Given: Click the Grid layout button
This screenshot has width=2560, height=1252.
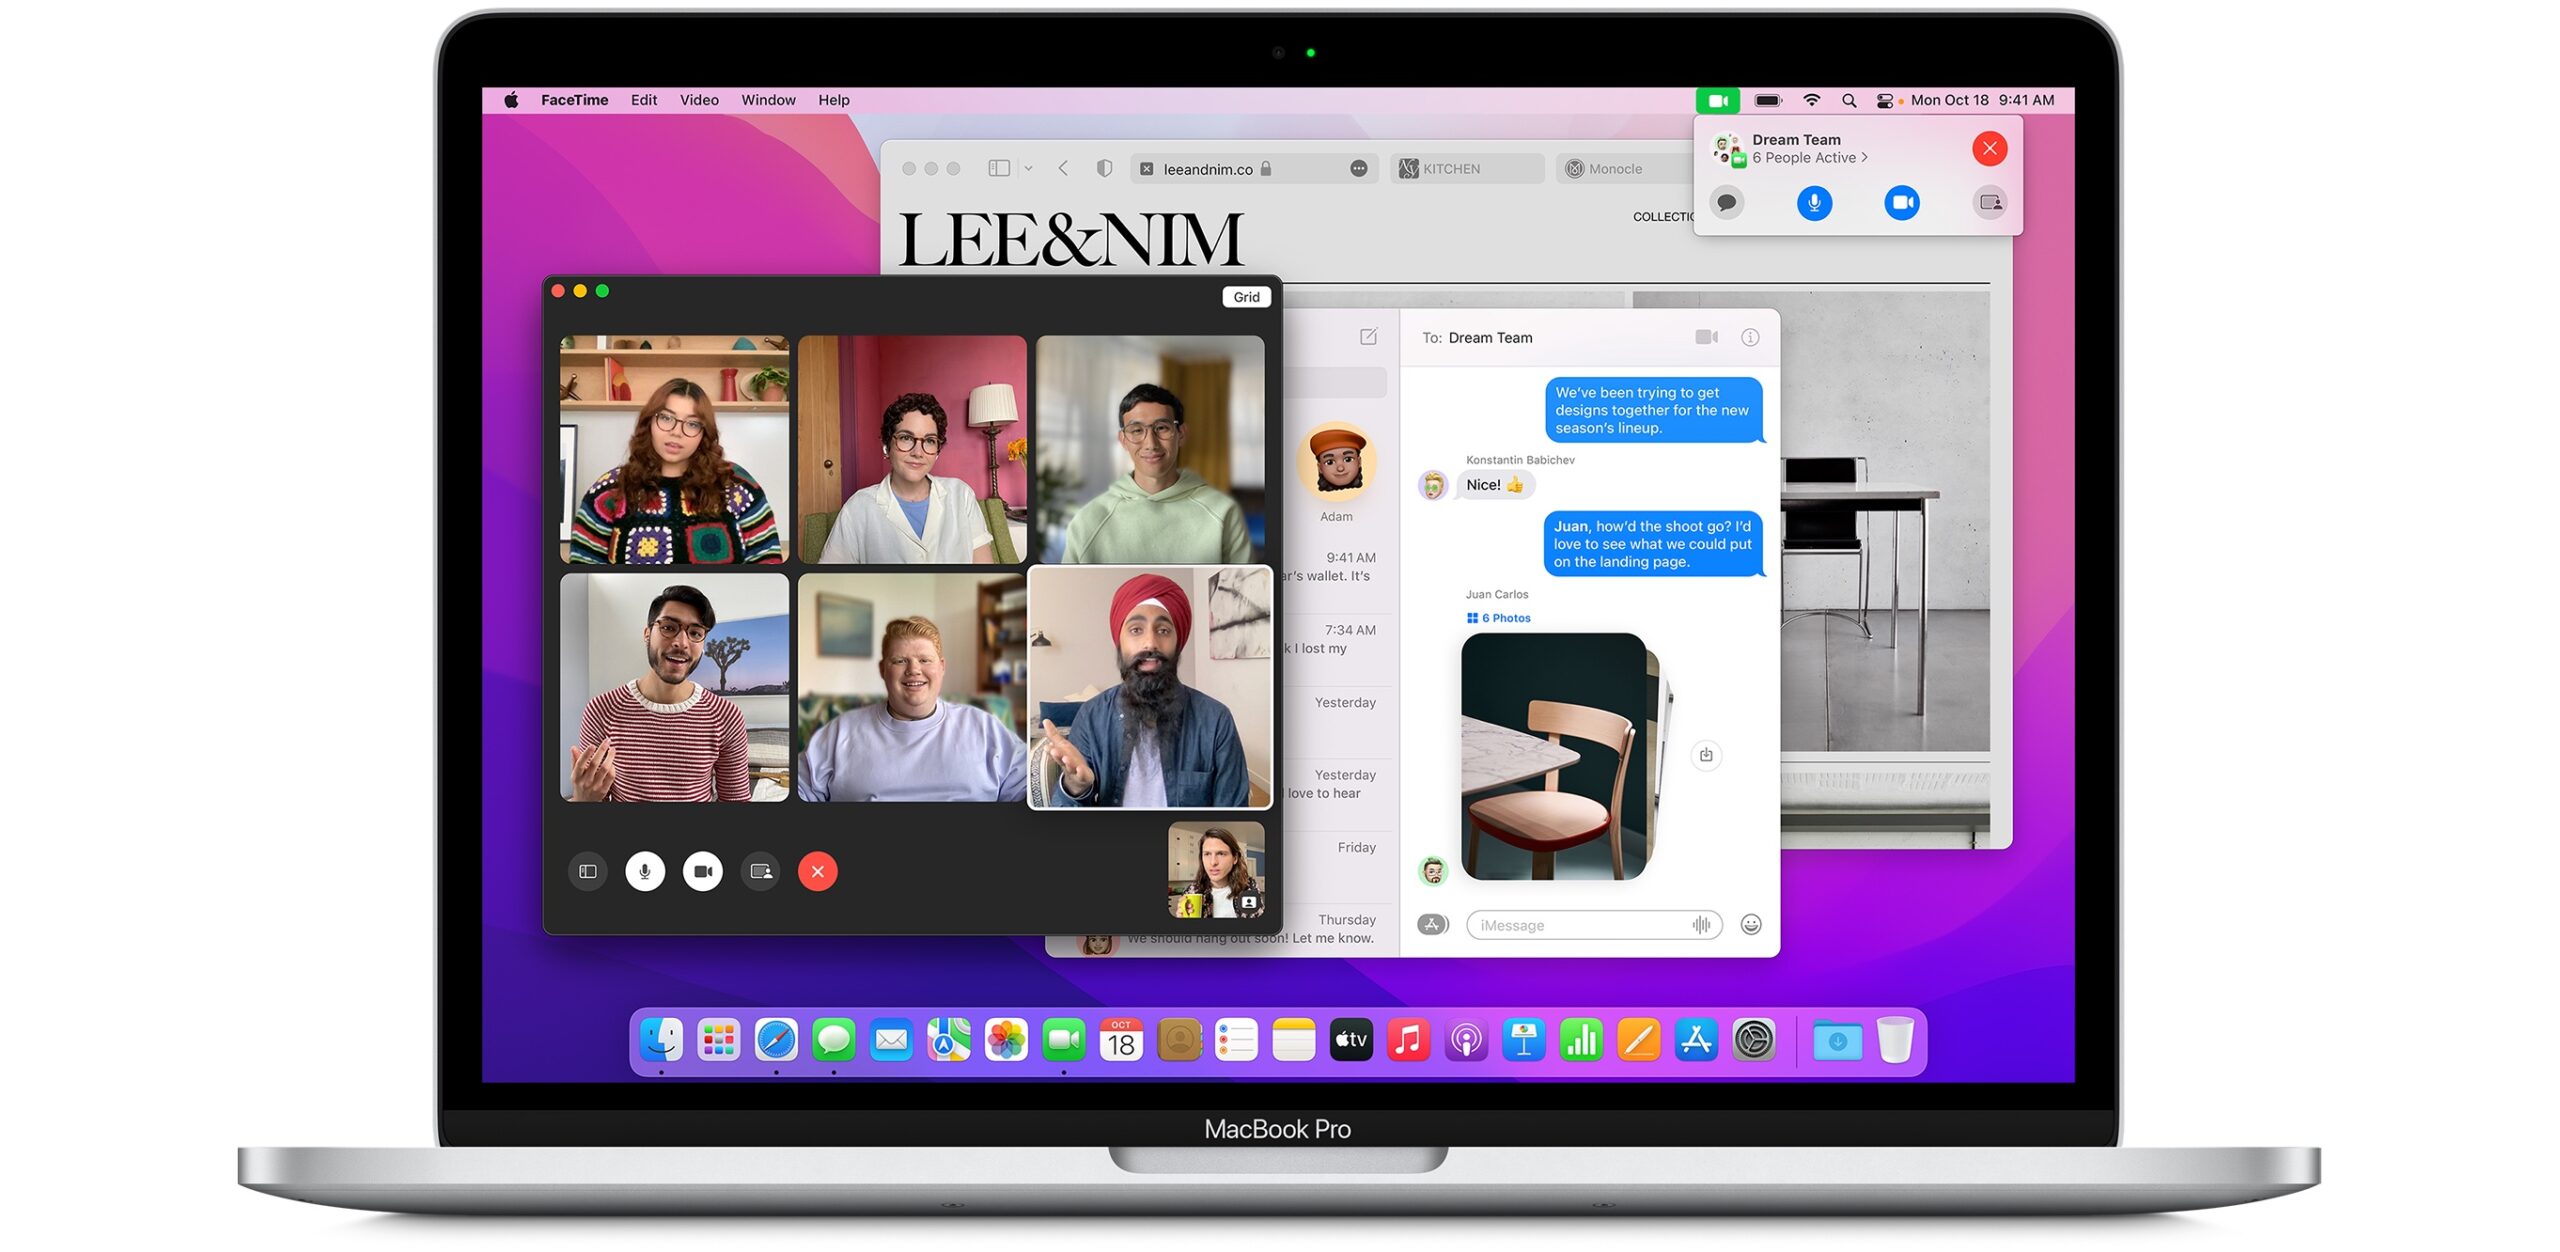Looking at the screenshot, I should (1246, 297).
